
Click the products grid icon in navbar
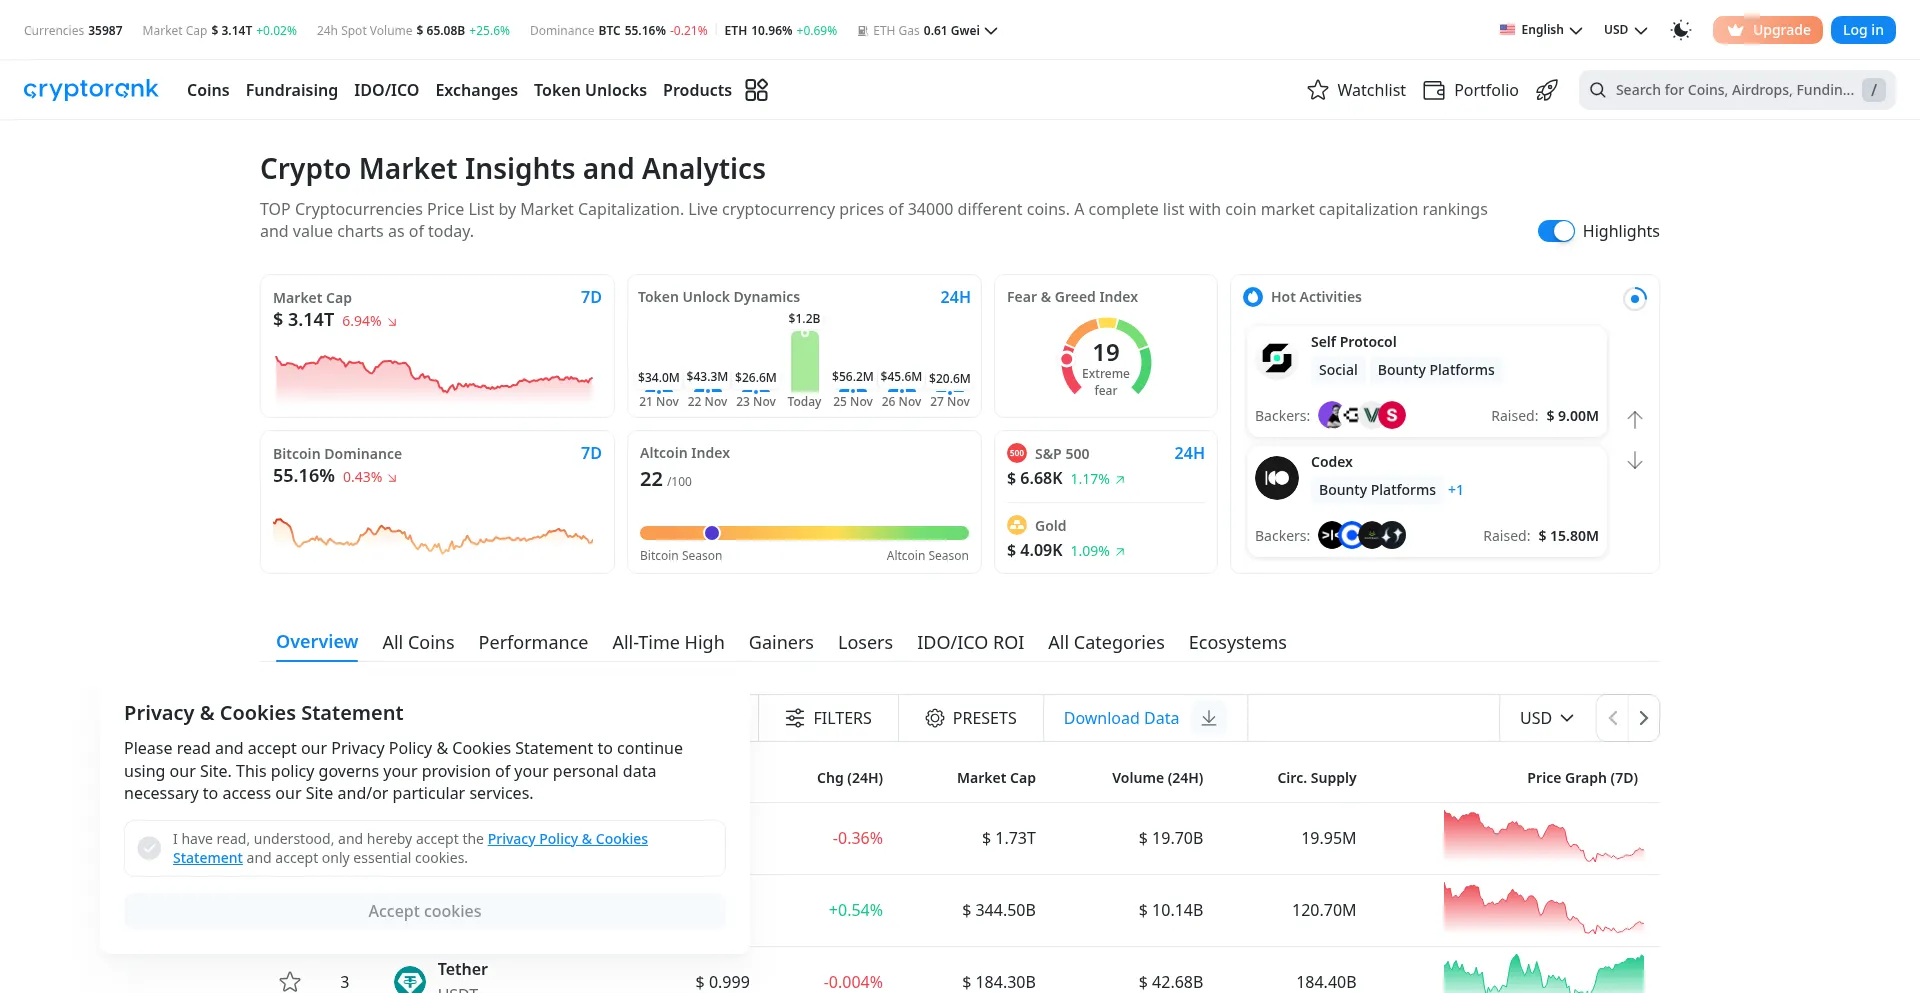click(756, 90)
